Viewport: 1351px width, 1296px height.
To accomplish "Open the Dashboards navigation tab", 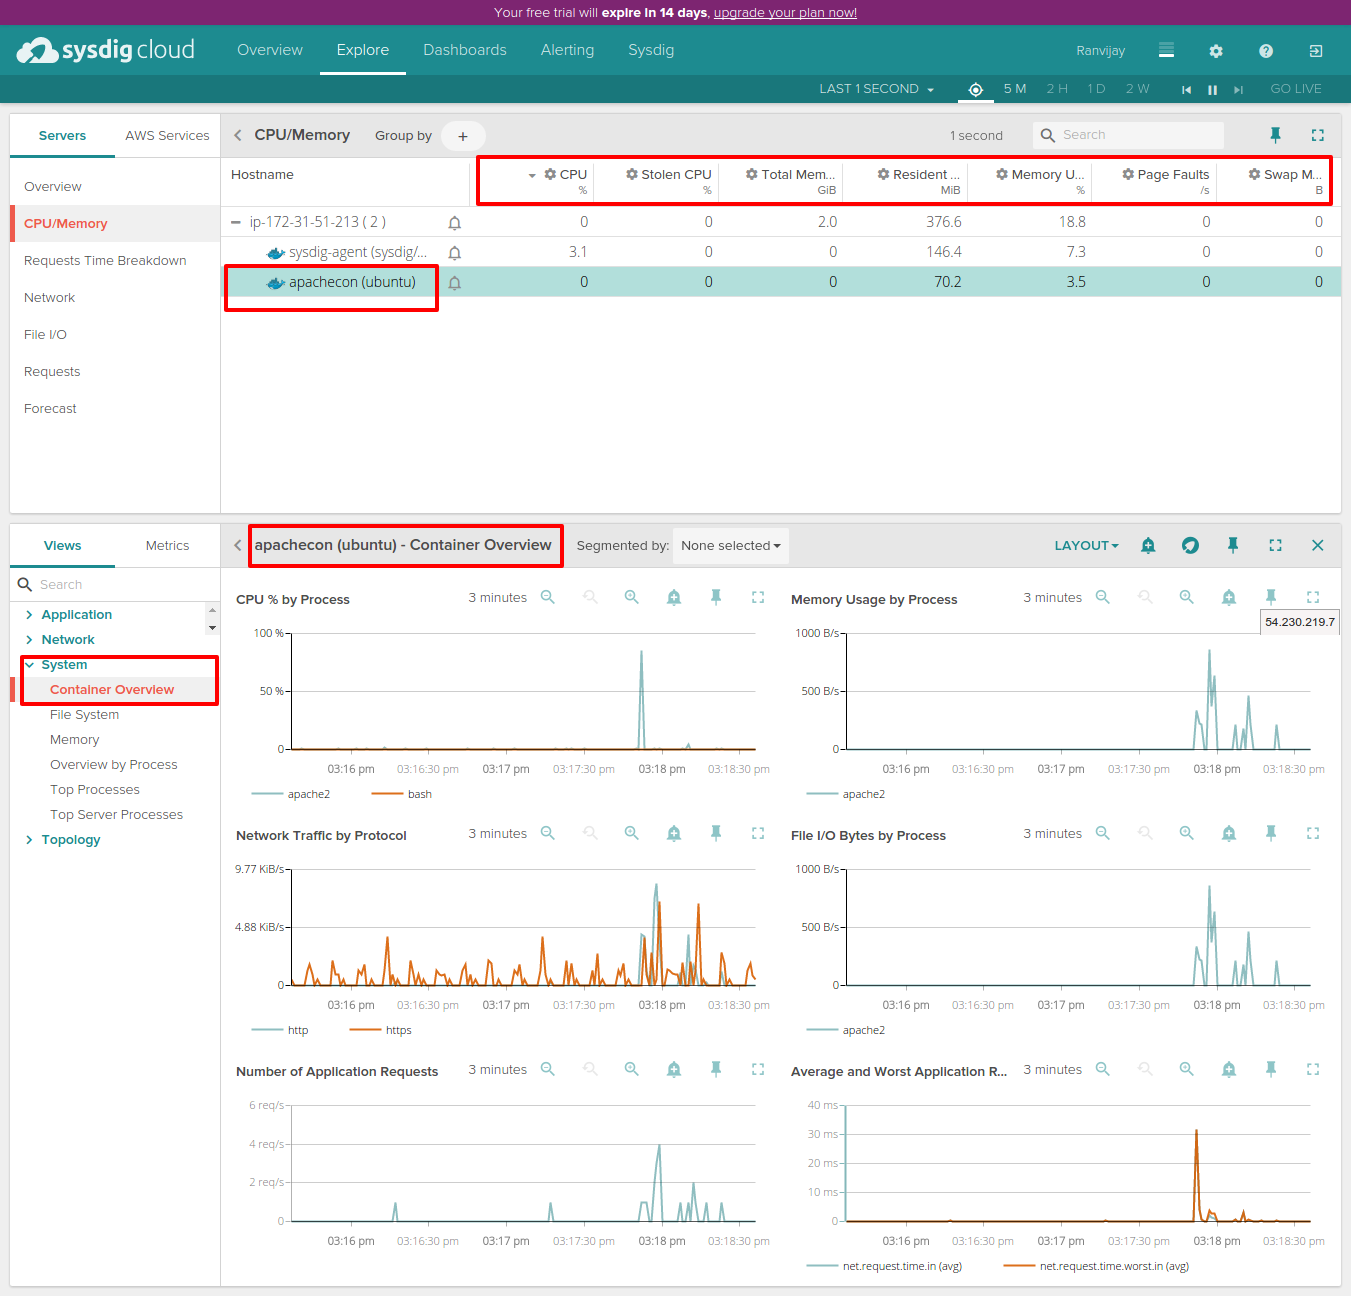I will pos(465,50).
